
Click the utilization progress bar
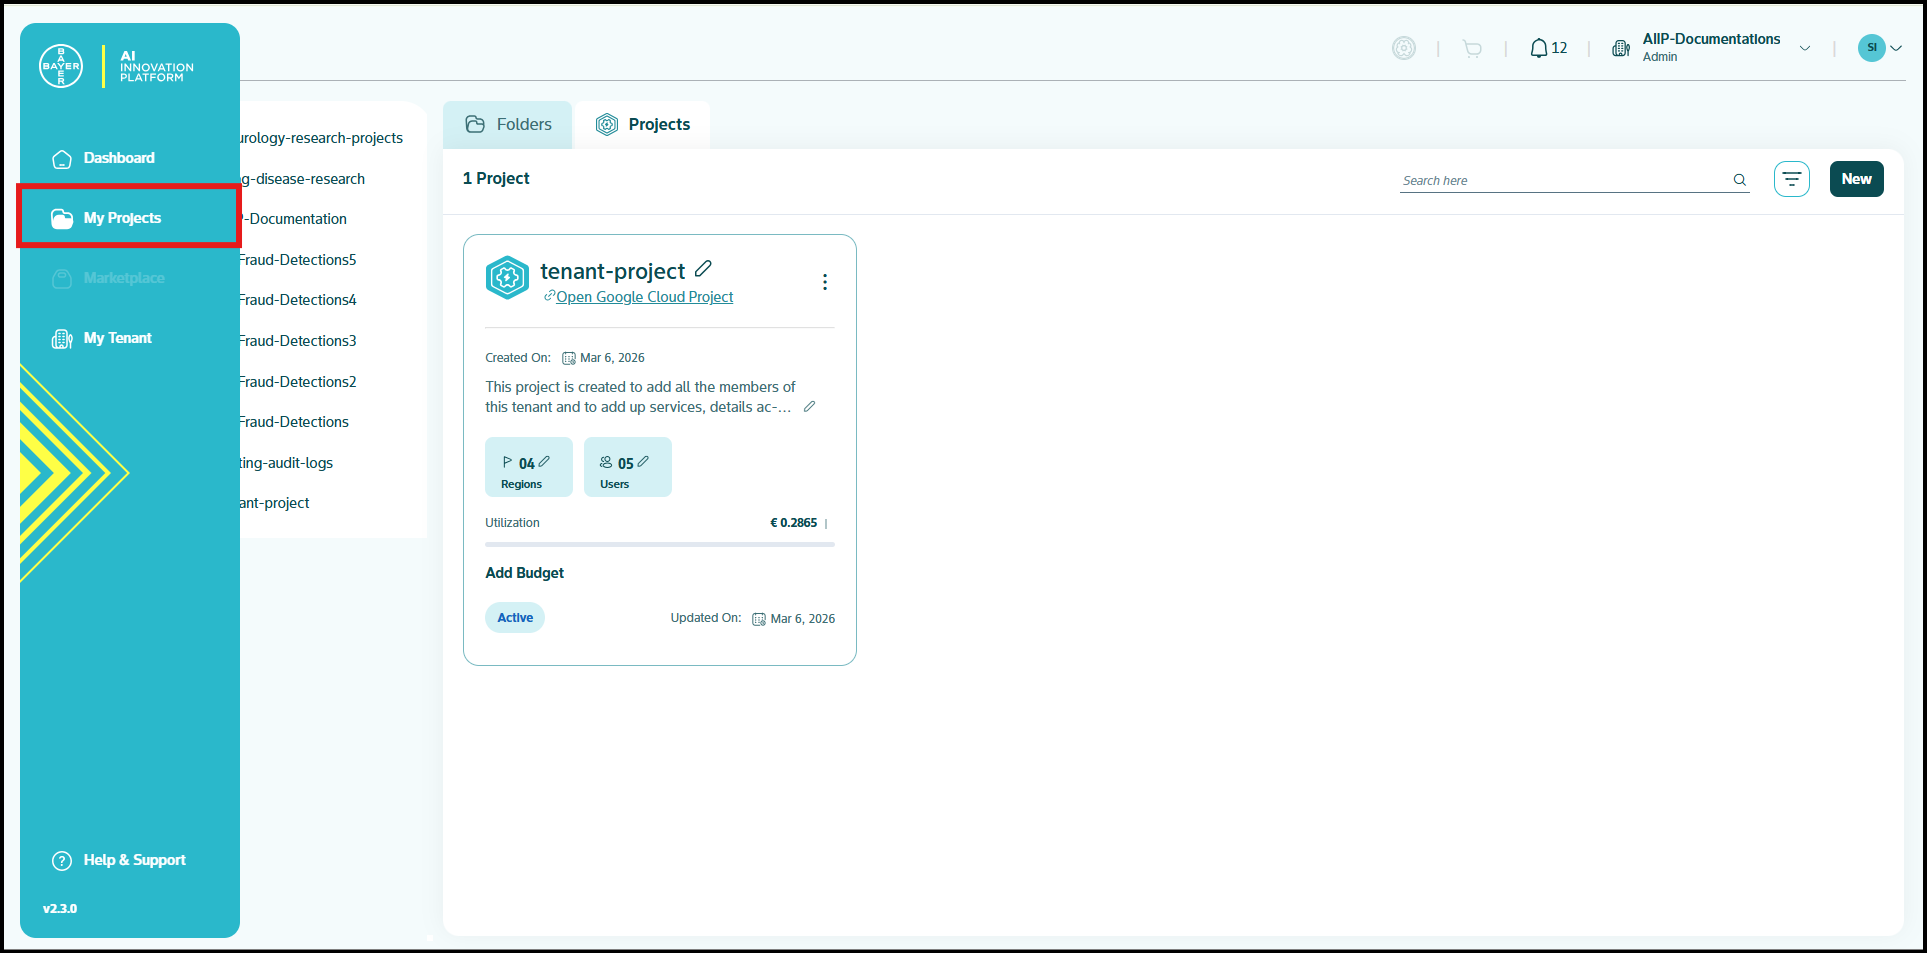659,545
